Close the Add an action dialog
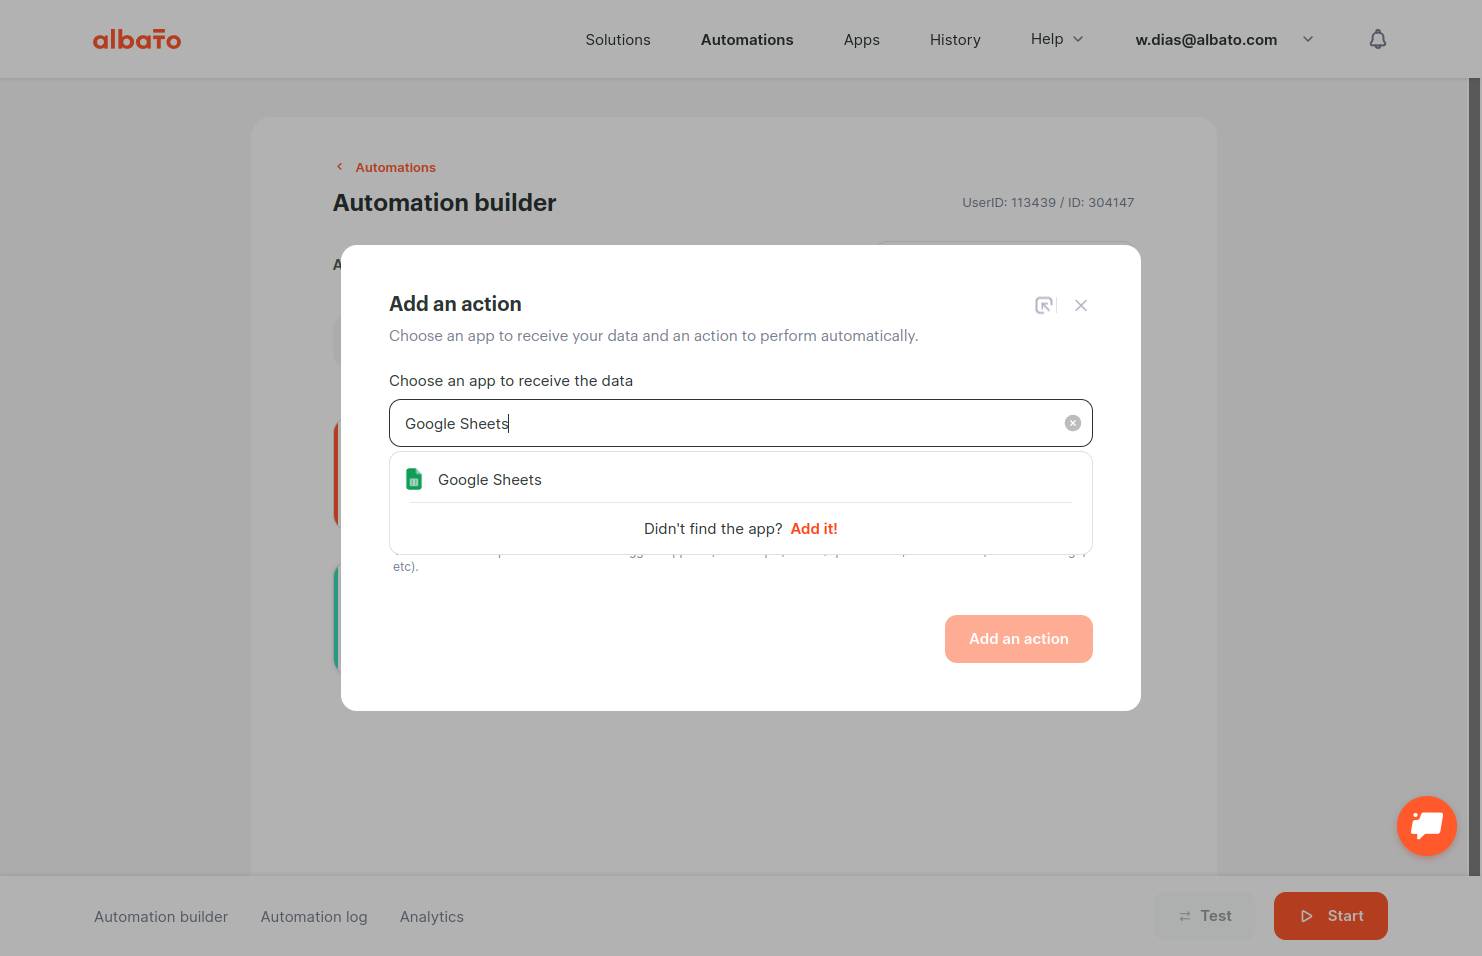 (x=1081, y=305)
